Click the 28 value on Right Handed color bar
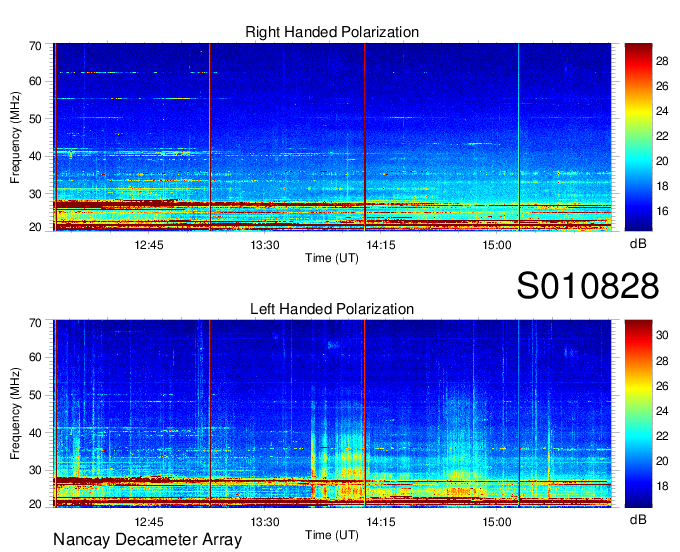 pyautogui.click(x=662, y=61)
